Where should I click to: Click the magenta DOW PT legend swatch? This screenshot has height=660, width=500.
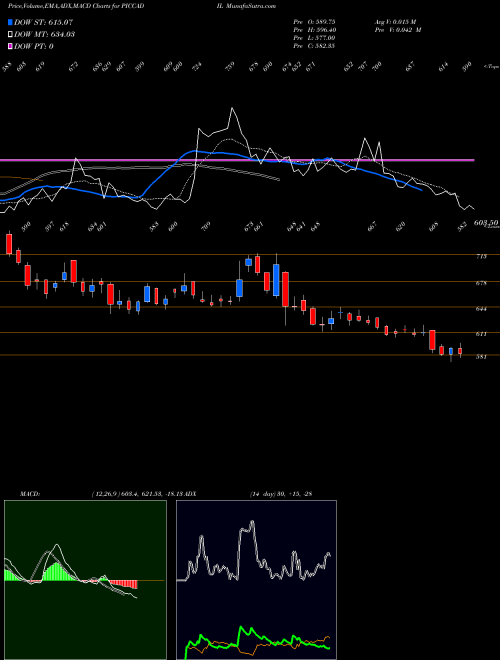point(10,46)
